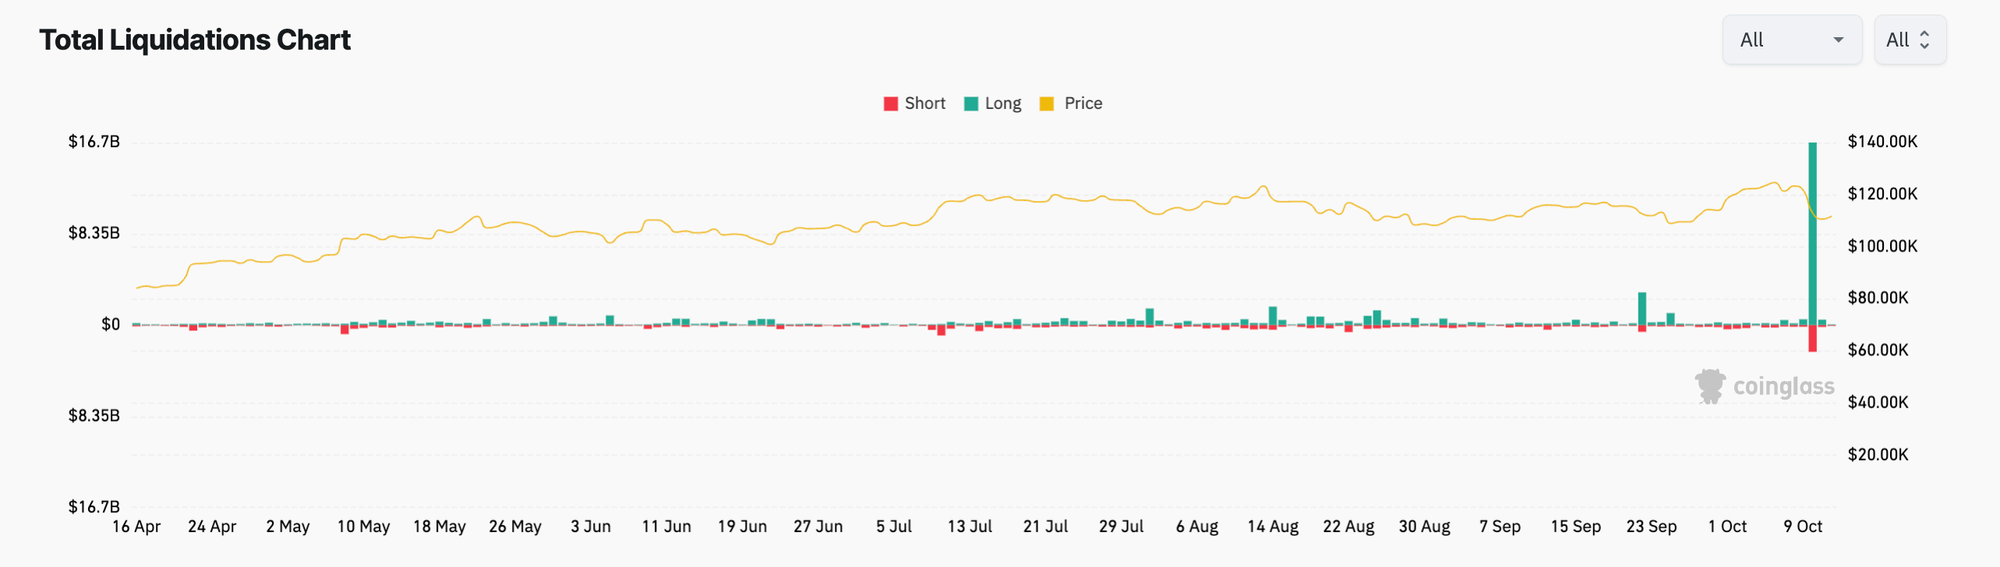Hide Short liquidations via legend text

tap(925, 104)
